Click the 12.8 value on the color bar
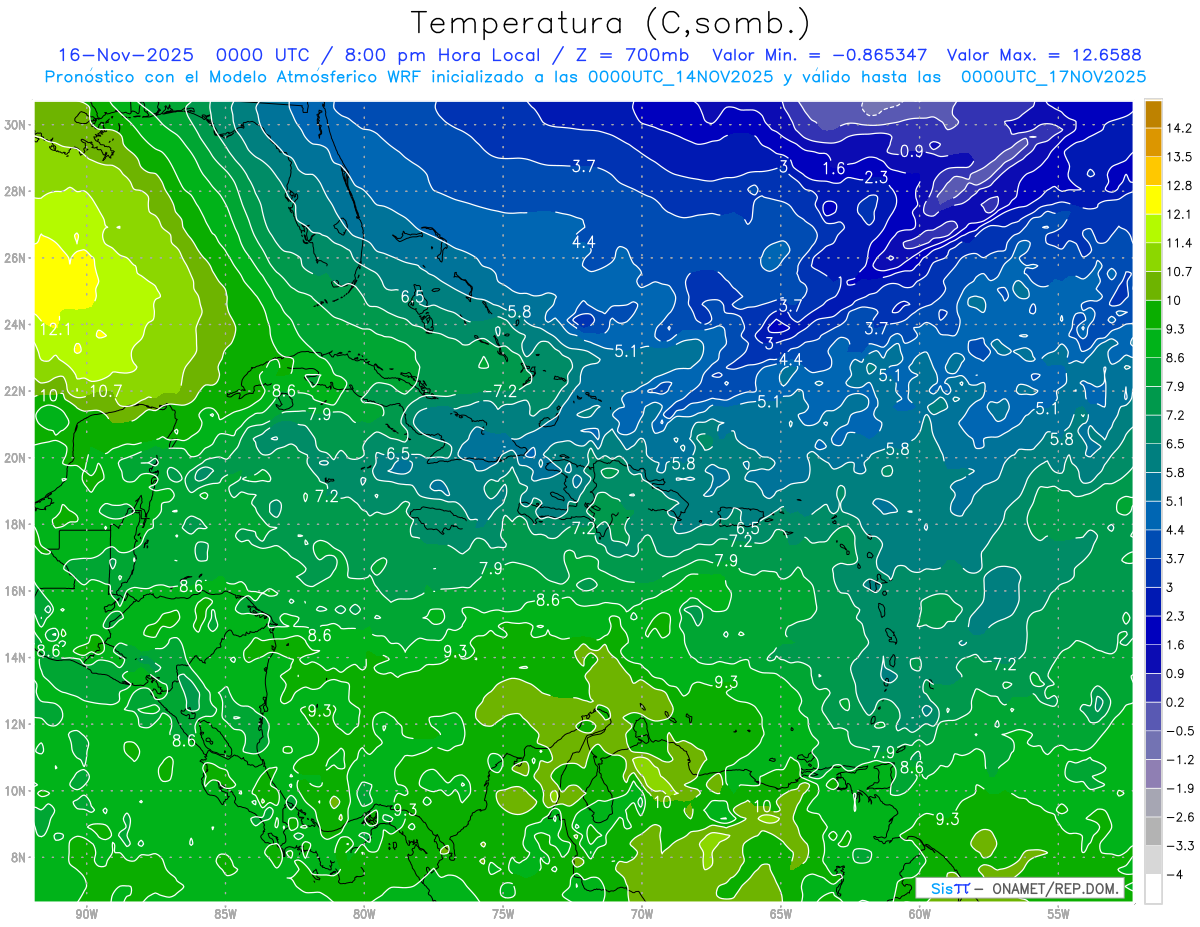The image size is (1200, 927). click(x=1179, y=186)
